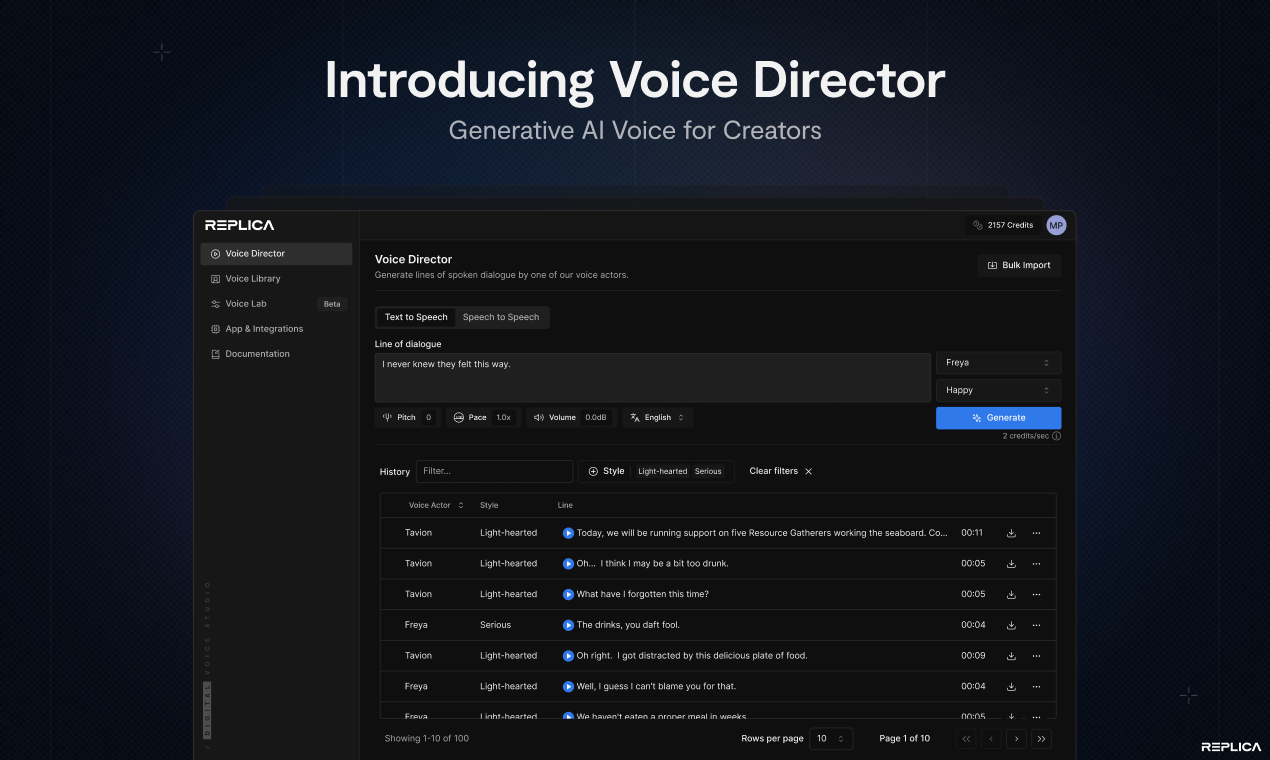Toggle the Serious style filter
The width and height of the screenshot is (1270, 760).
coord(707,470)
